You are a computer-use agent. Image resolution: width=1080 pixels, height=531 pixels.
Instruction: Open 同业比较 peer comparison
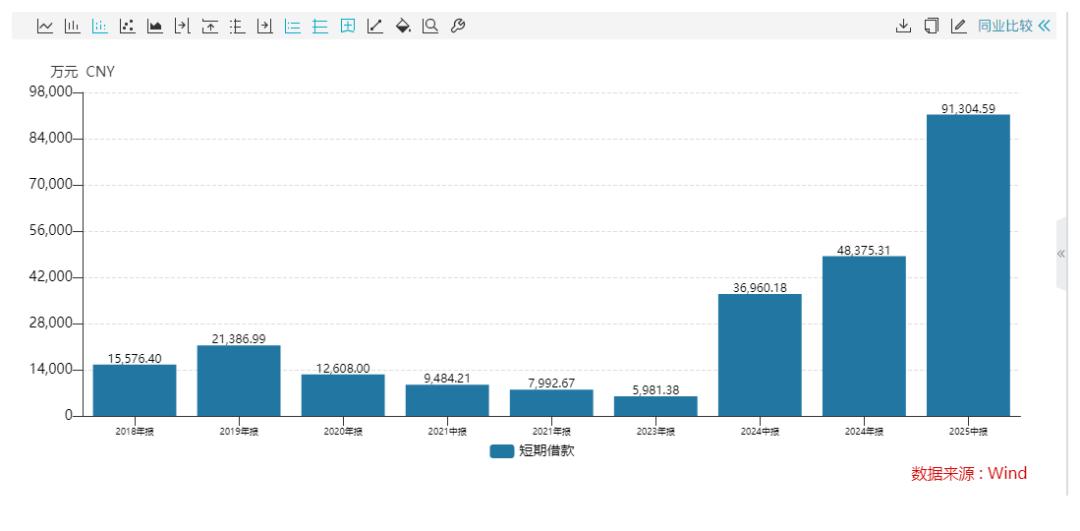(x=1004, y=25)
